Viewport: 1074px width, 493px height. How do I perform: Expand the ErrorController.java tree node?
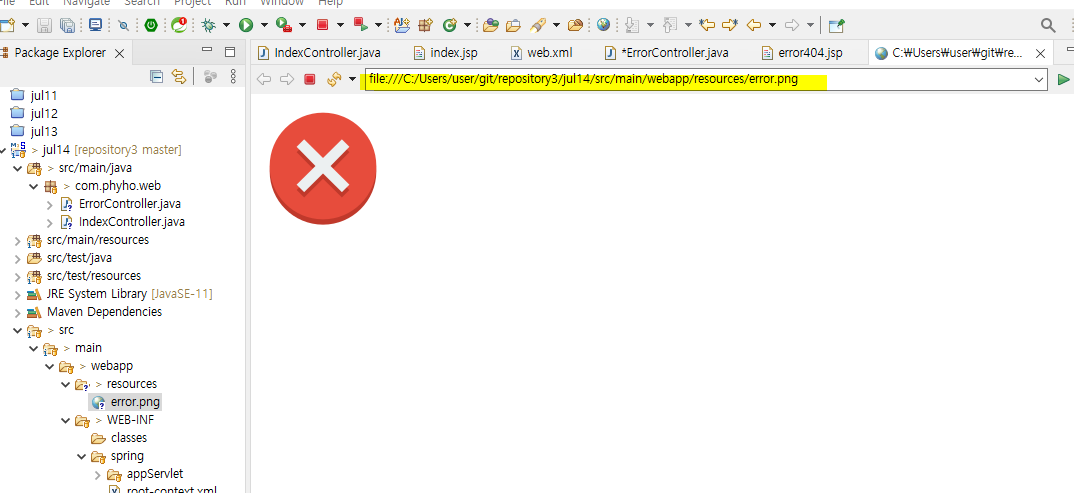click(49, 204)
